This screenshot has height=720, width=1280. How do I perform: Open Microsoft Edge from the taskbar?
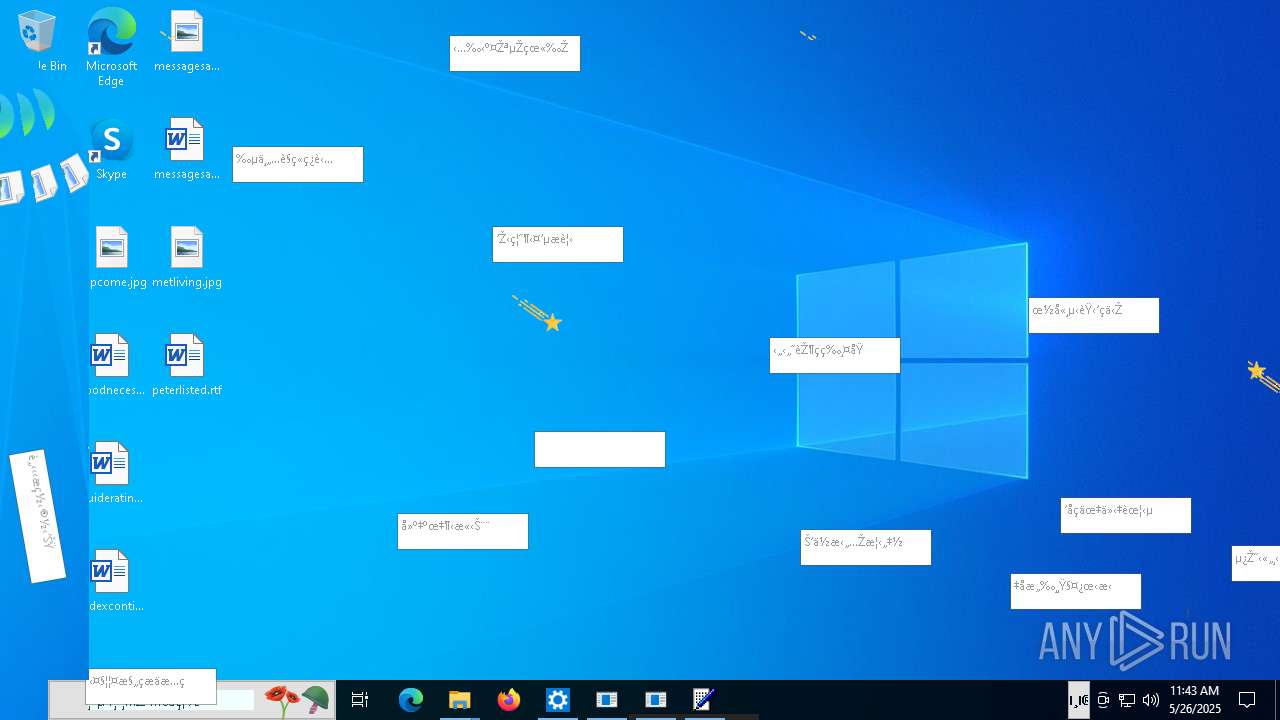[411, 700]
